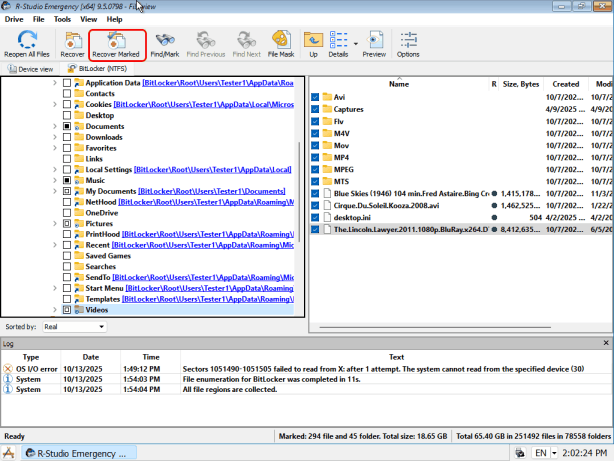Viewport: 614px width, 461px height.
Task: Expand the Favorites tree node
Action: point(55,148)
